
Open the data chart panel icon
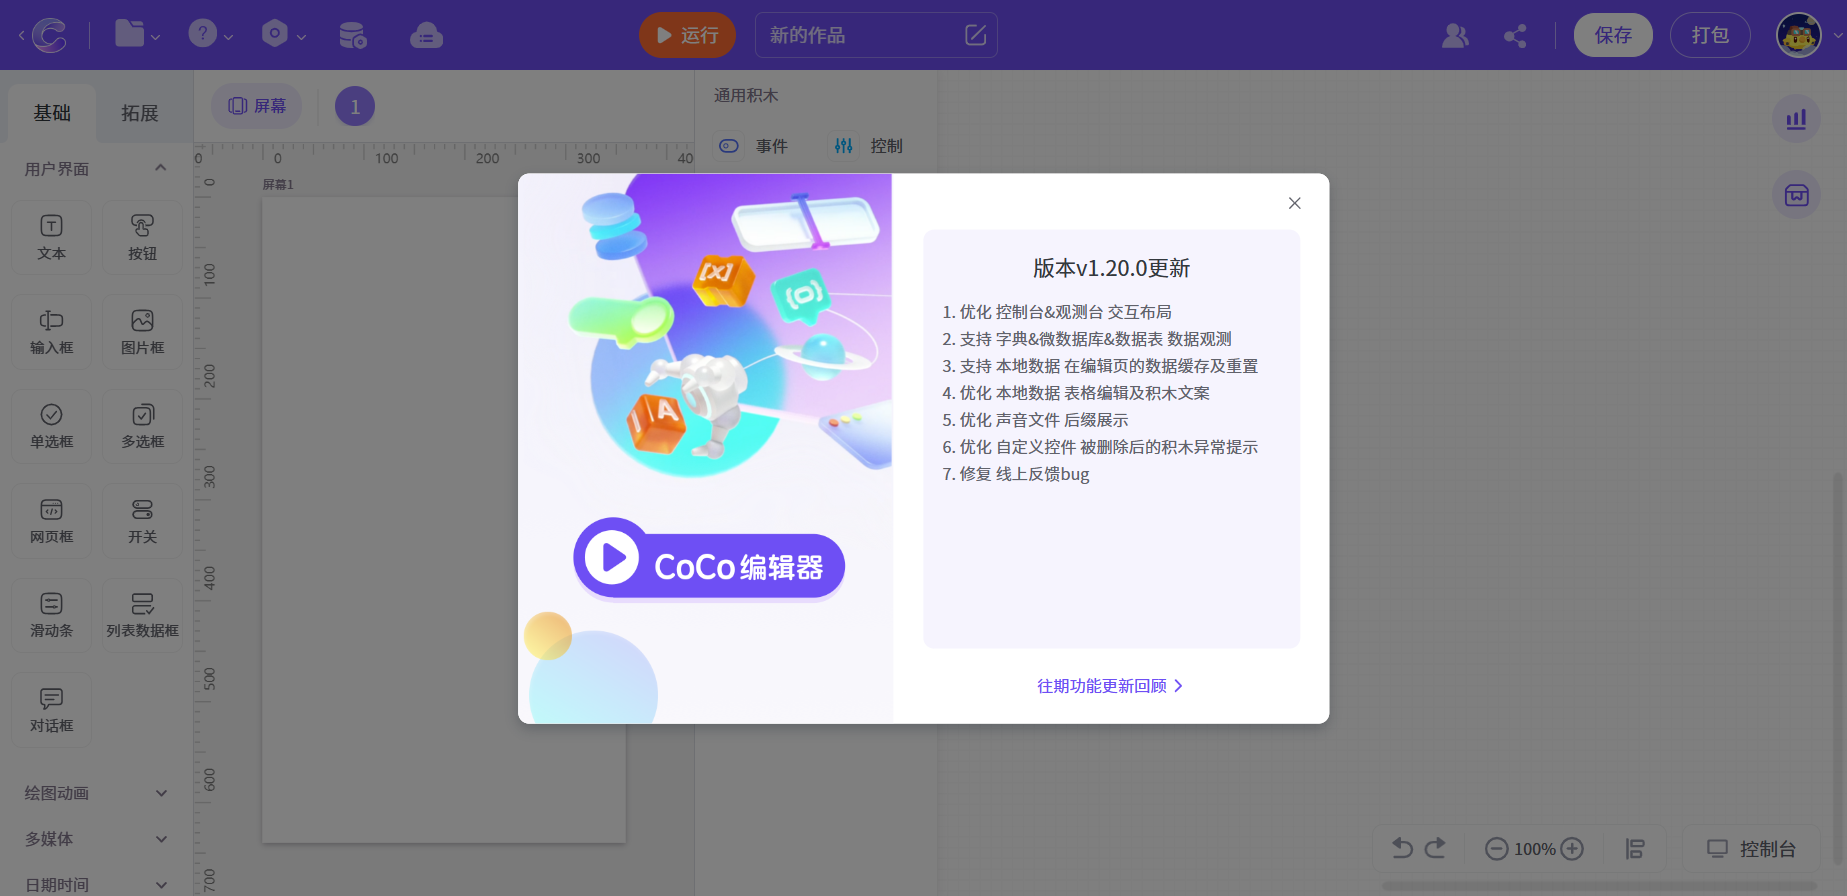1797,119
